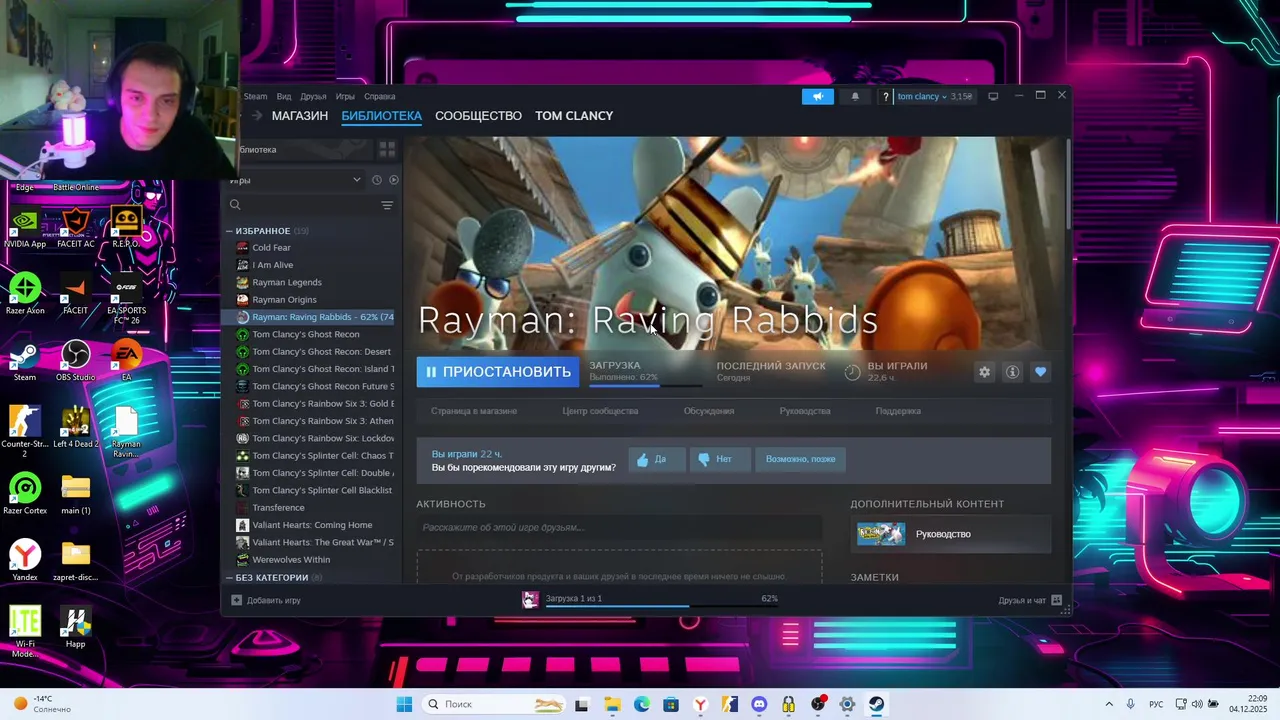Open Steam notifications bell

pos(855,96)
